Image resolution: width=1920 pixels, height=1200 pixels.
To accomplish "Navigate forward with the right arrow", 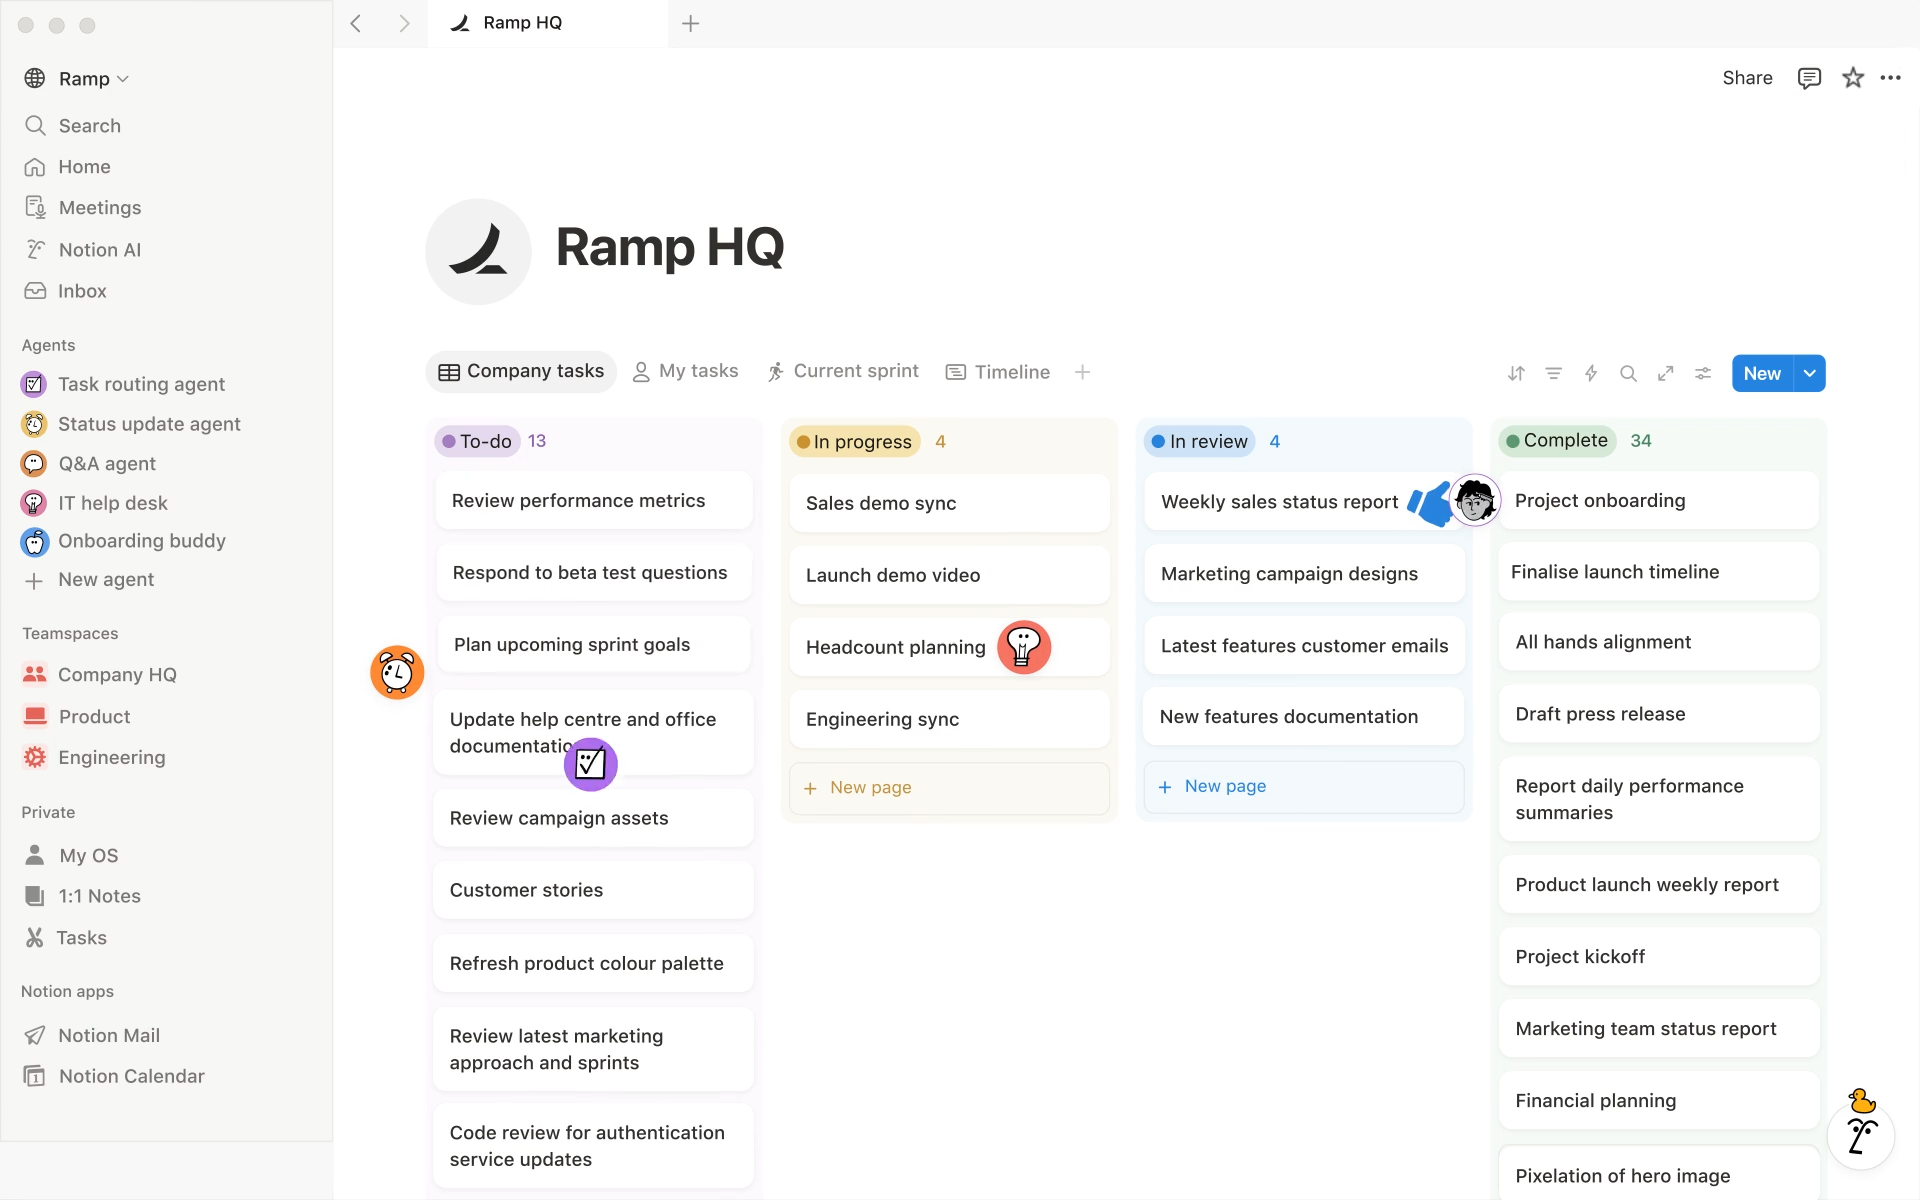I will pos(404,24).
